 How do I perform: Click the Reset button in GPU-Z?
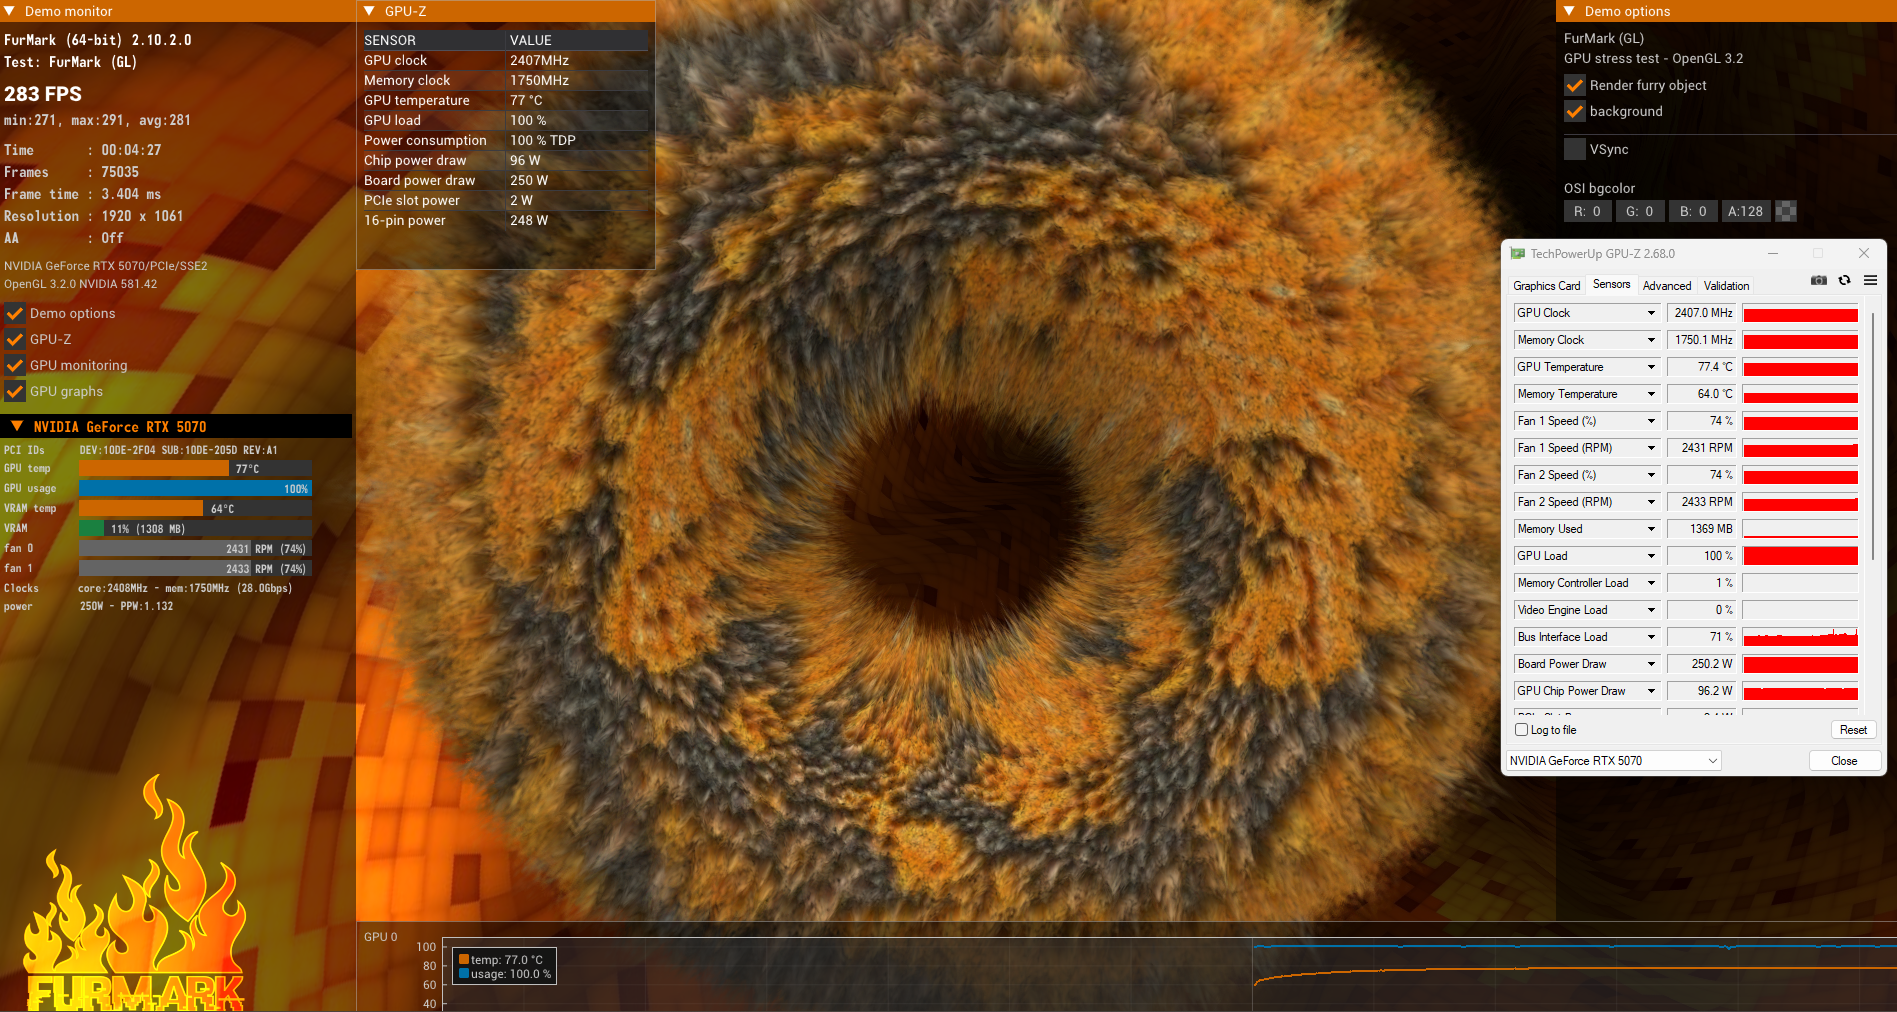tap(1852, 730)
